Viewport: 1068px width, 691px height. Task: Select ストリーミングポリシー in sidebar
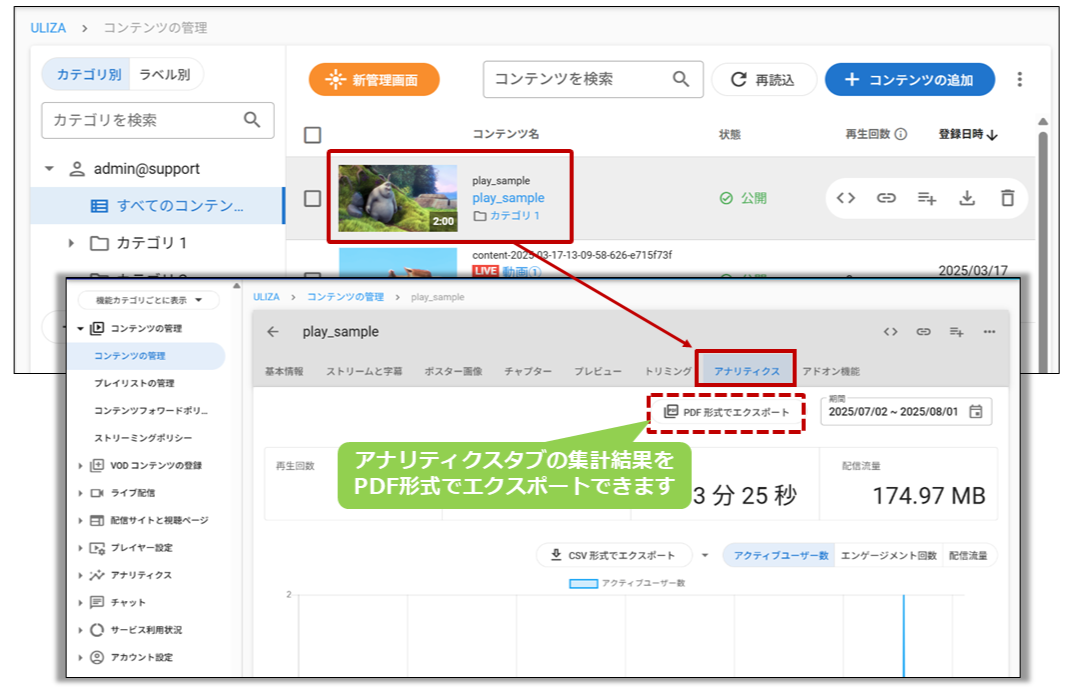[x=143, y=438]
